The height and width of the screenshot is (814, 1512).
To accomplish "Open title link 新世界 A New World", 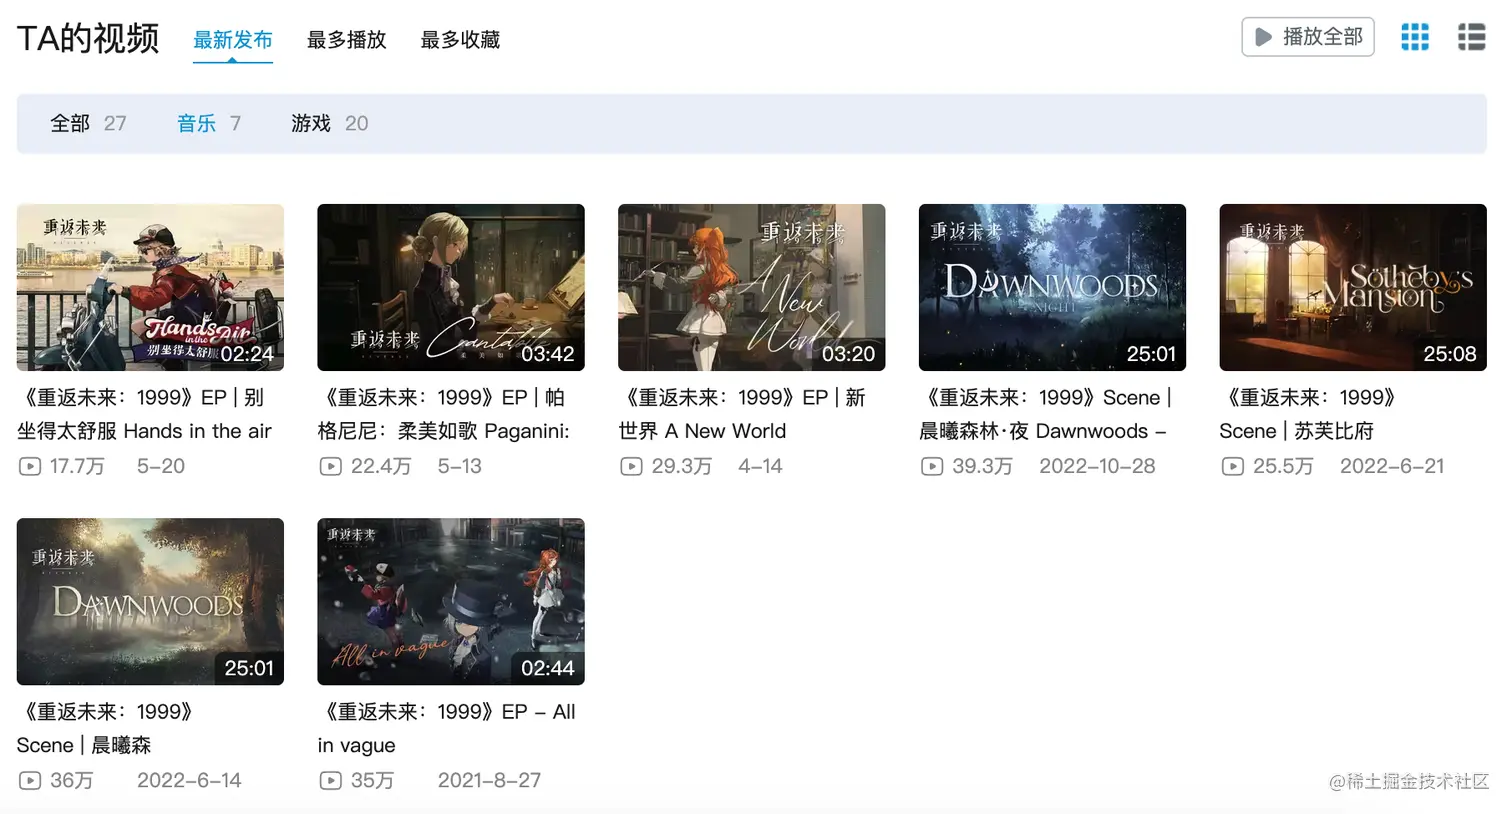I will [x=742, y=414].
